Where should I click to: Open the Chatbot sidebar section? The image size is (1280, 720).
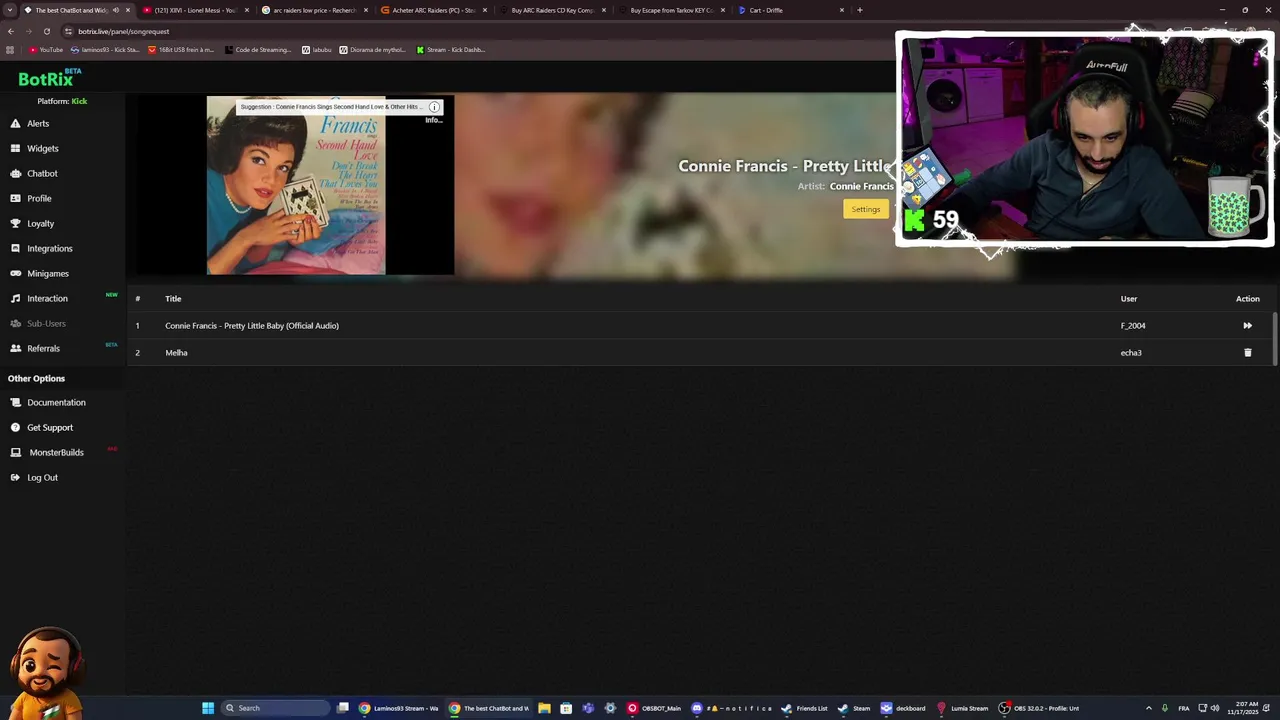[34, 173]
